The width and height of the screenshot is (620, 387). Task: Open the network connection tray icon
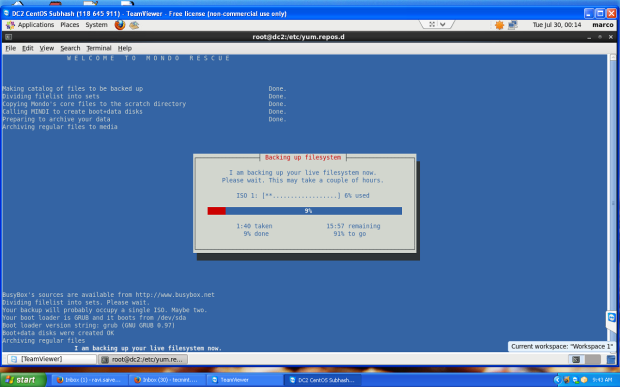[512, 25]
